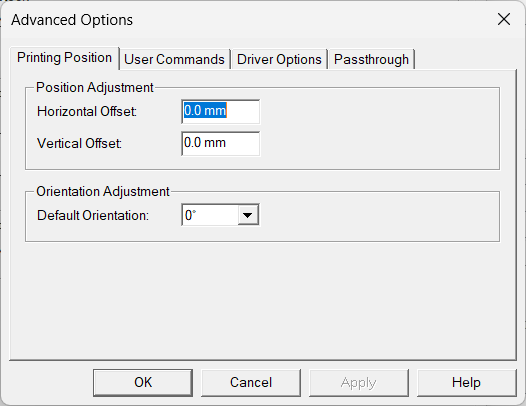
Task: Click the Default Orientation label
Action: click(93, 215)
